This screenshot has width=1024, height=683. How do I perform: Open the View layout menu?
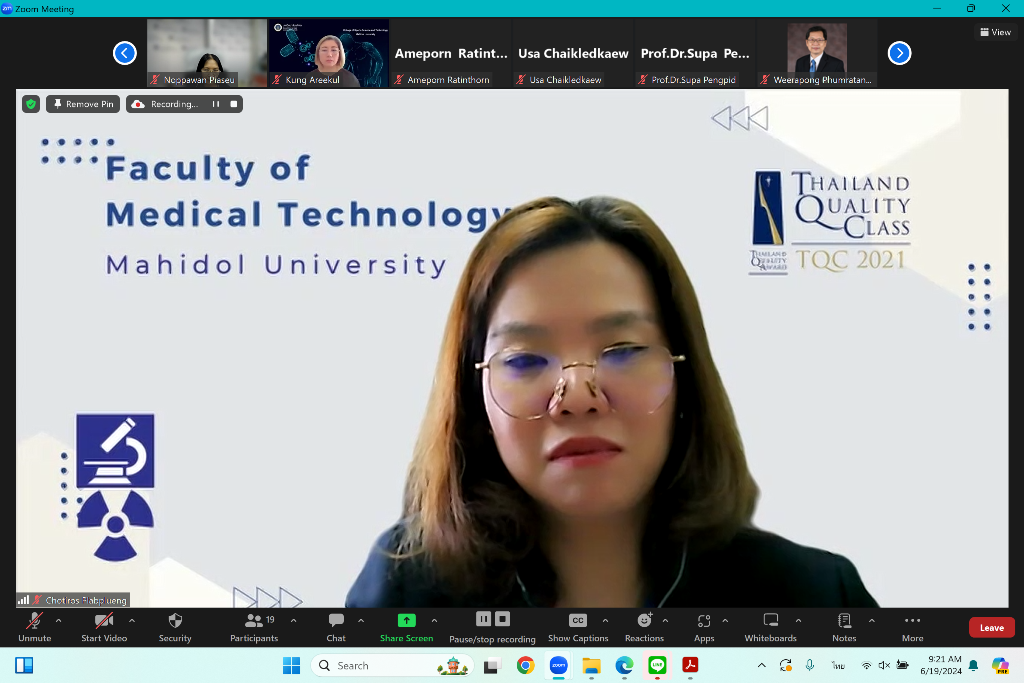tap(995, 32)
